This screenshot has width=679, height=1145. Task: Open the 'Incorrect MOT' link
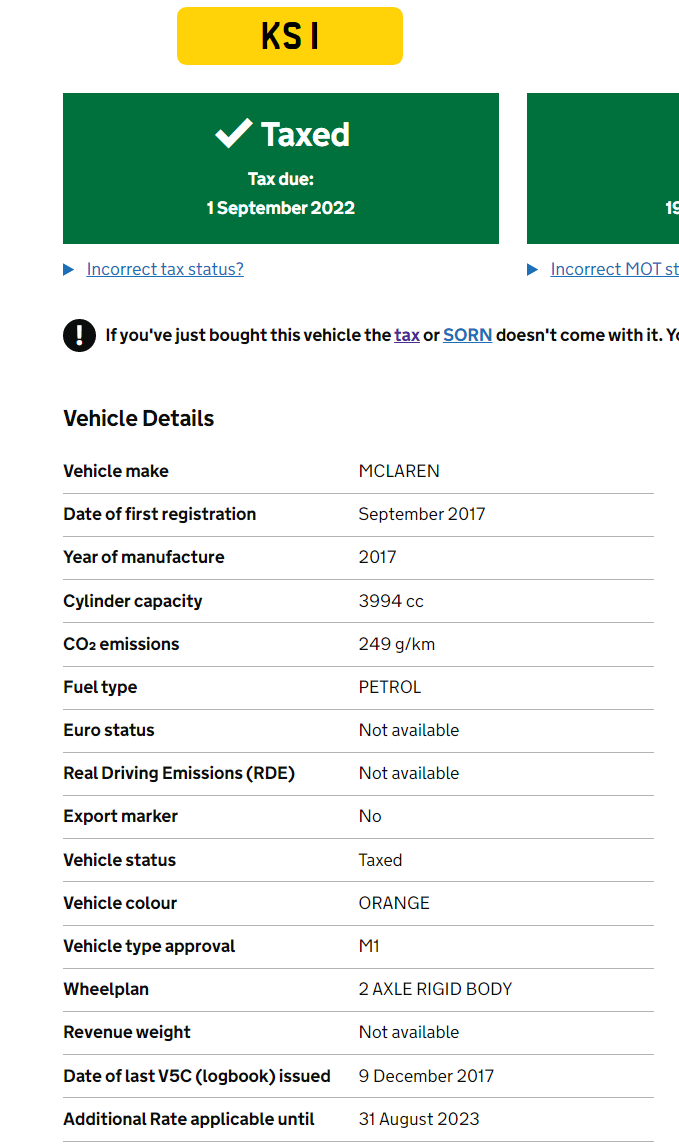click(x=615, y=269)
